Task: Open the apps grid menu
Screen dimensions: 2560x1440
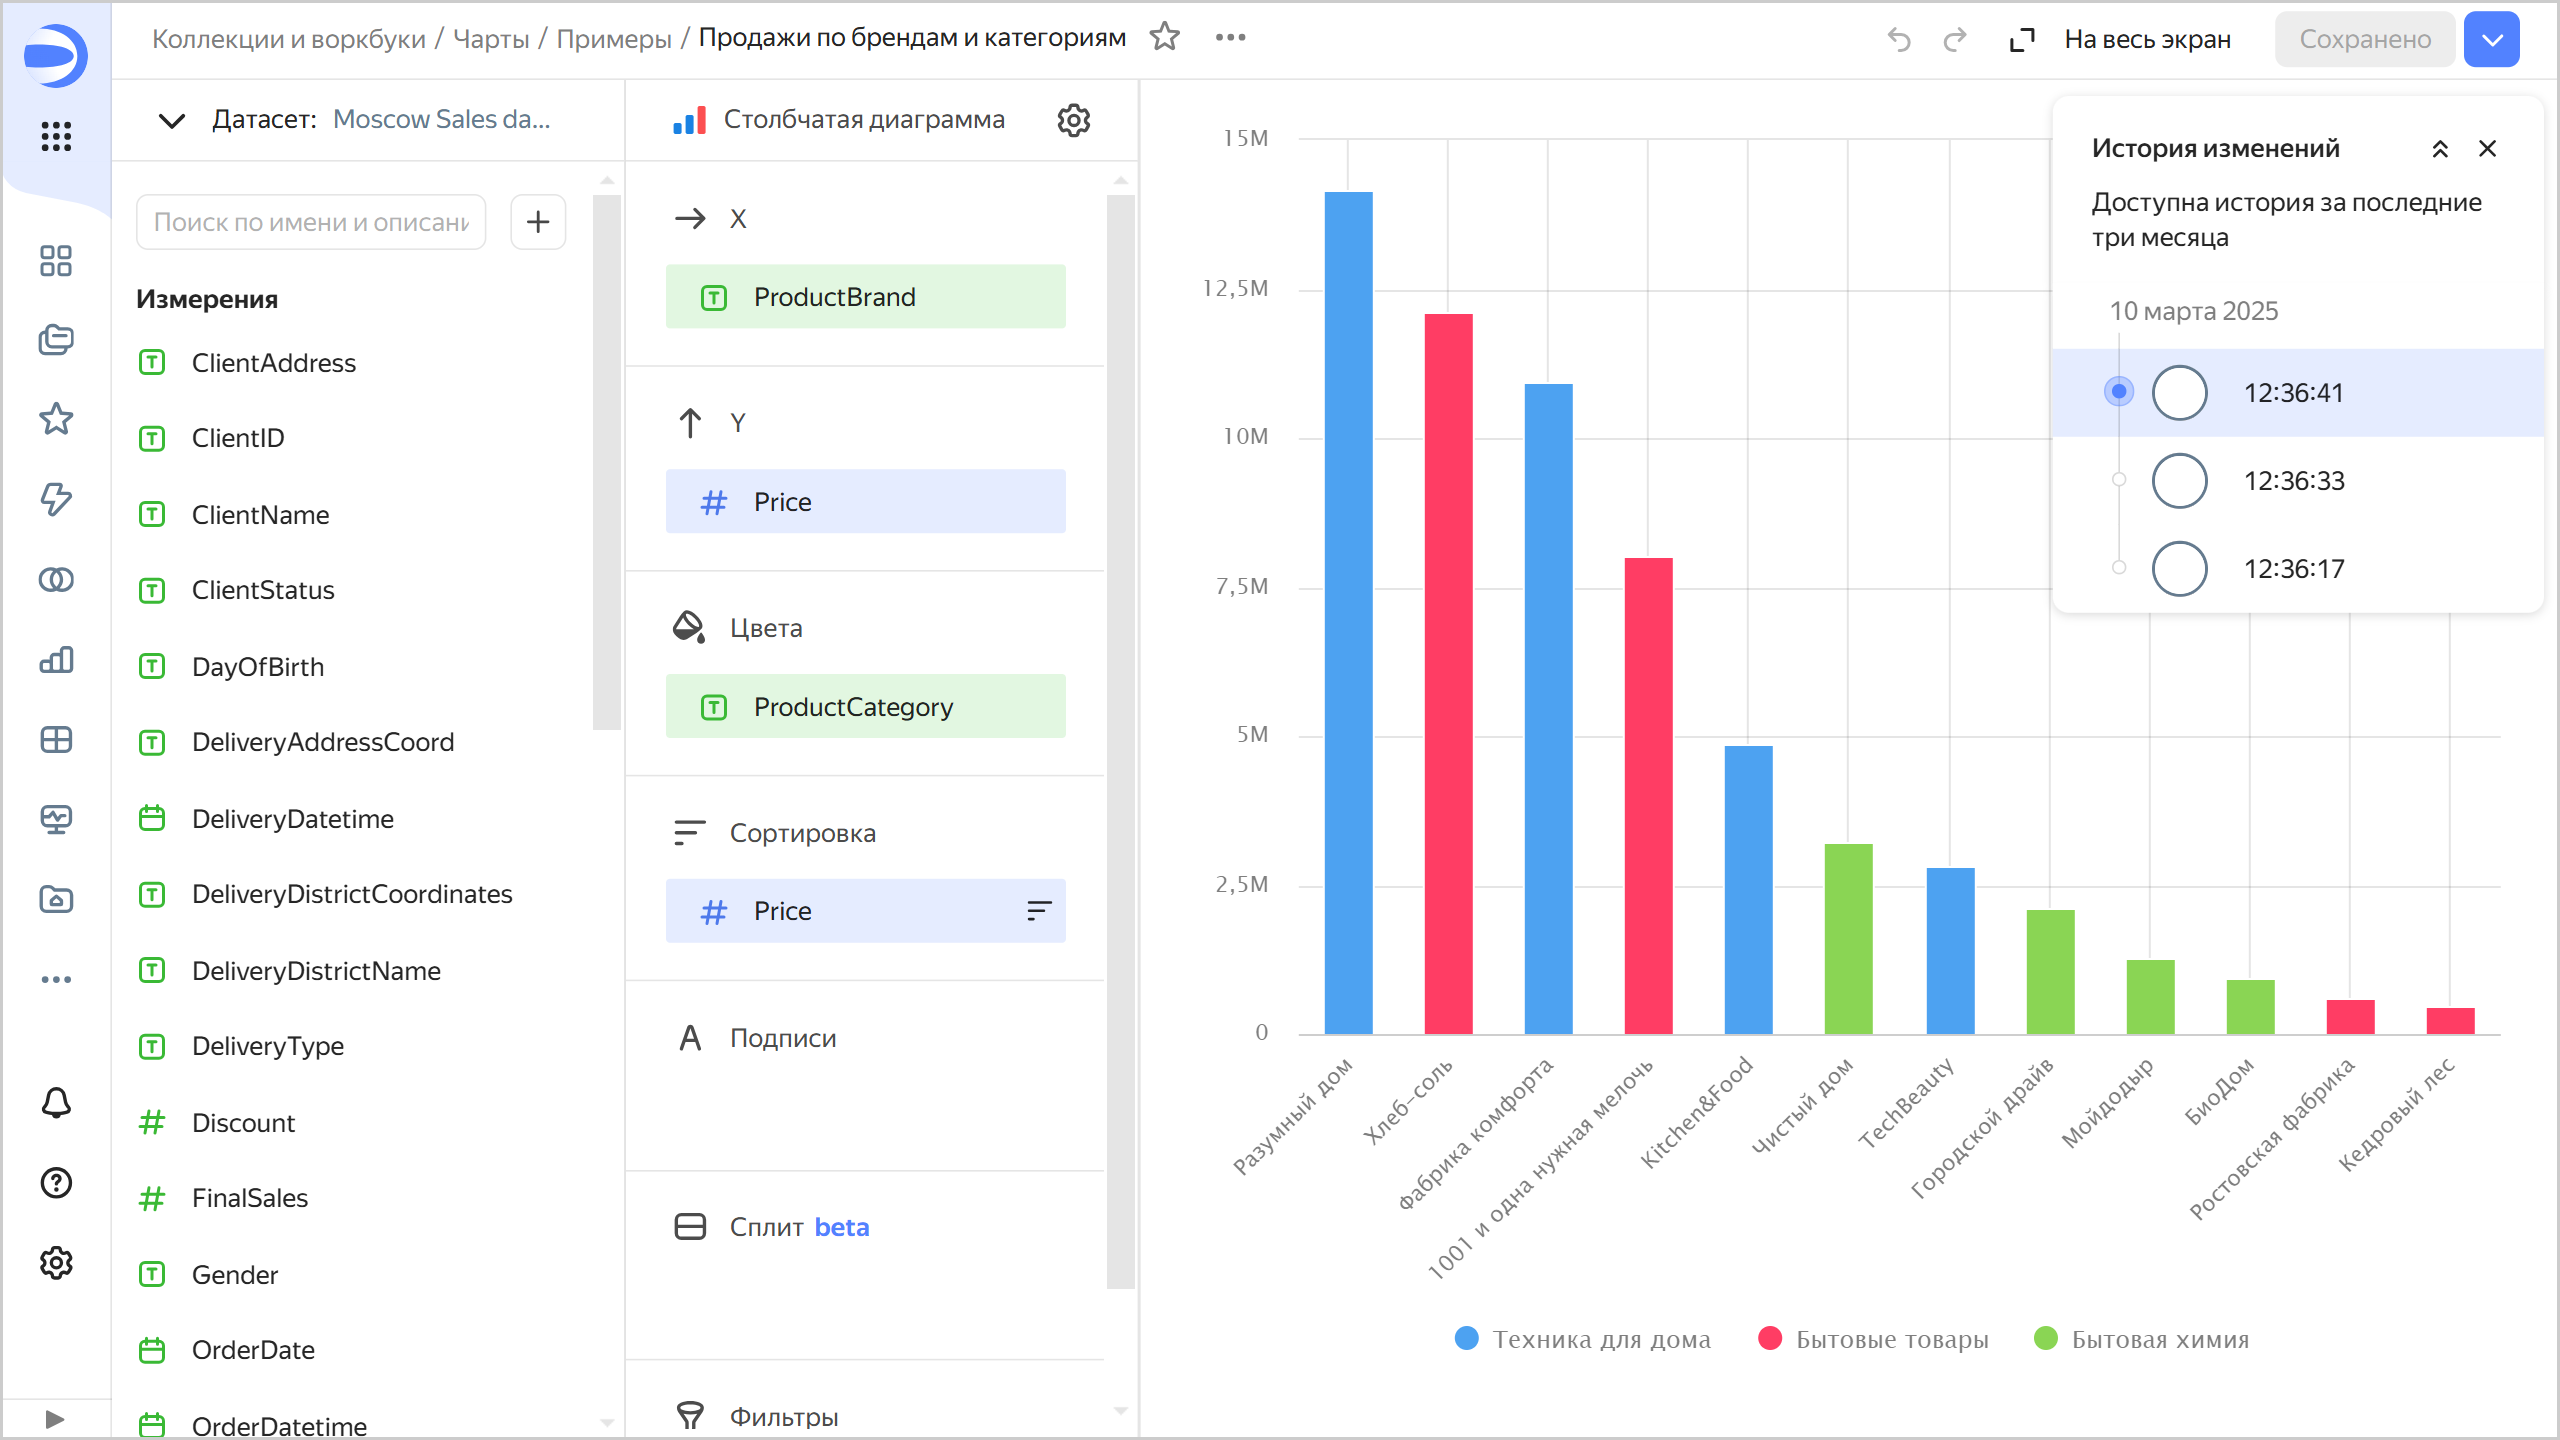Action: coord(56,136)
